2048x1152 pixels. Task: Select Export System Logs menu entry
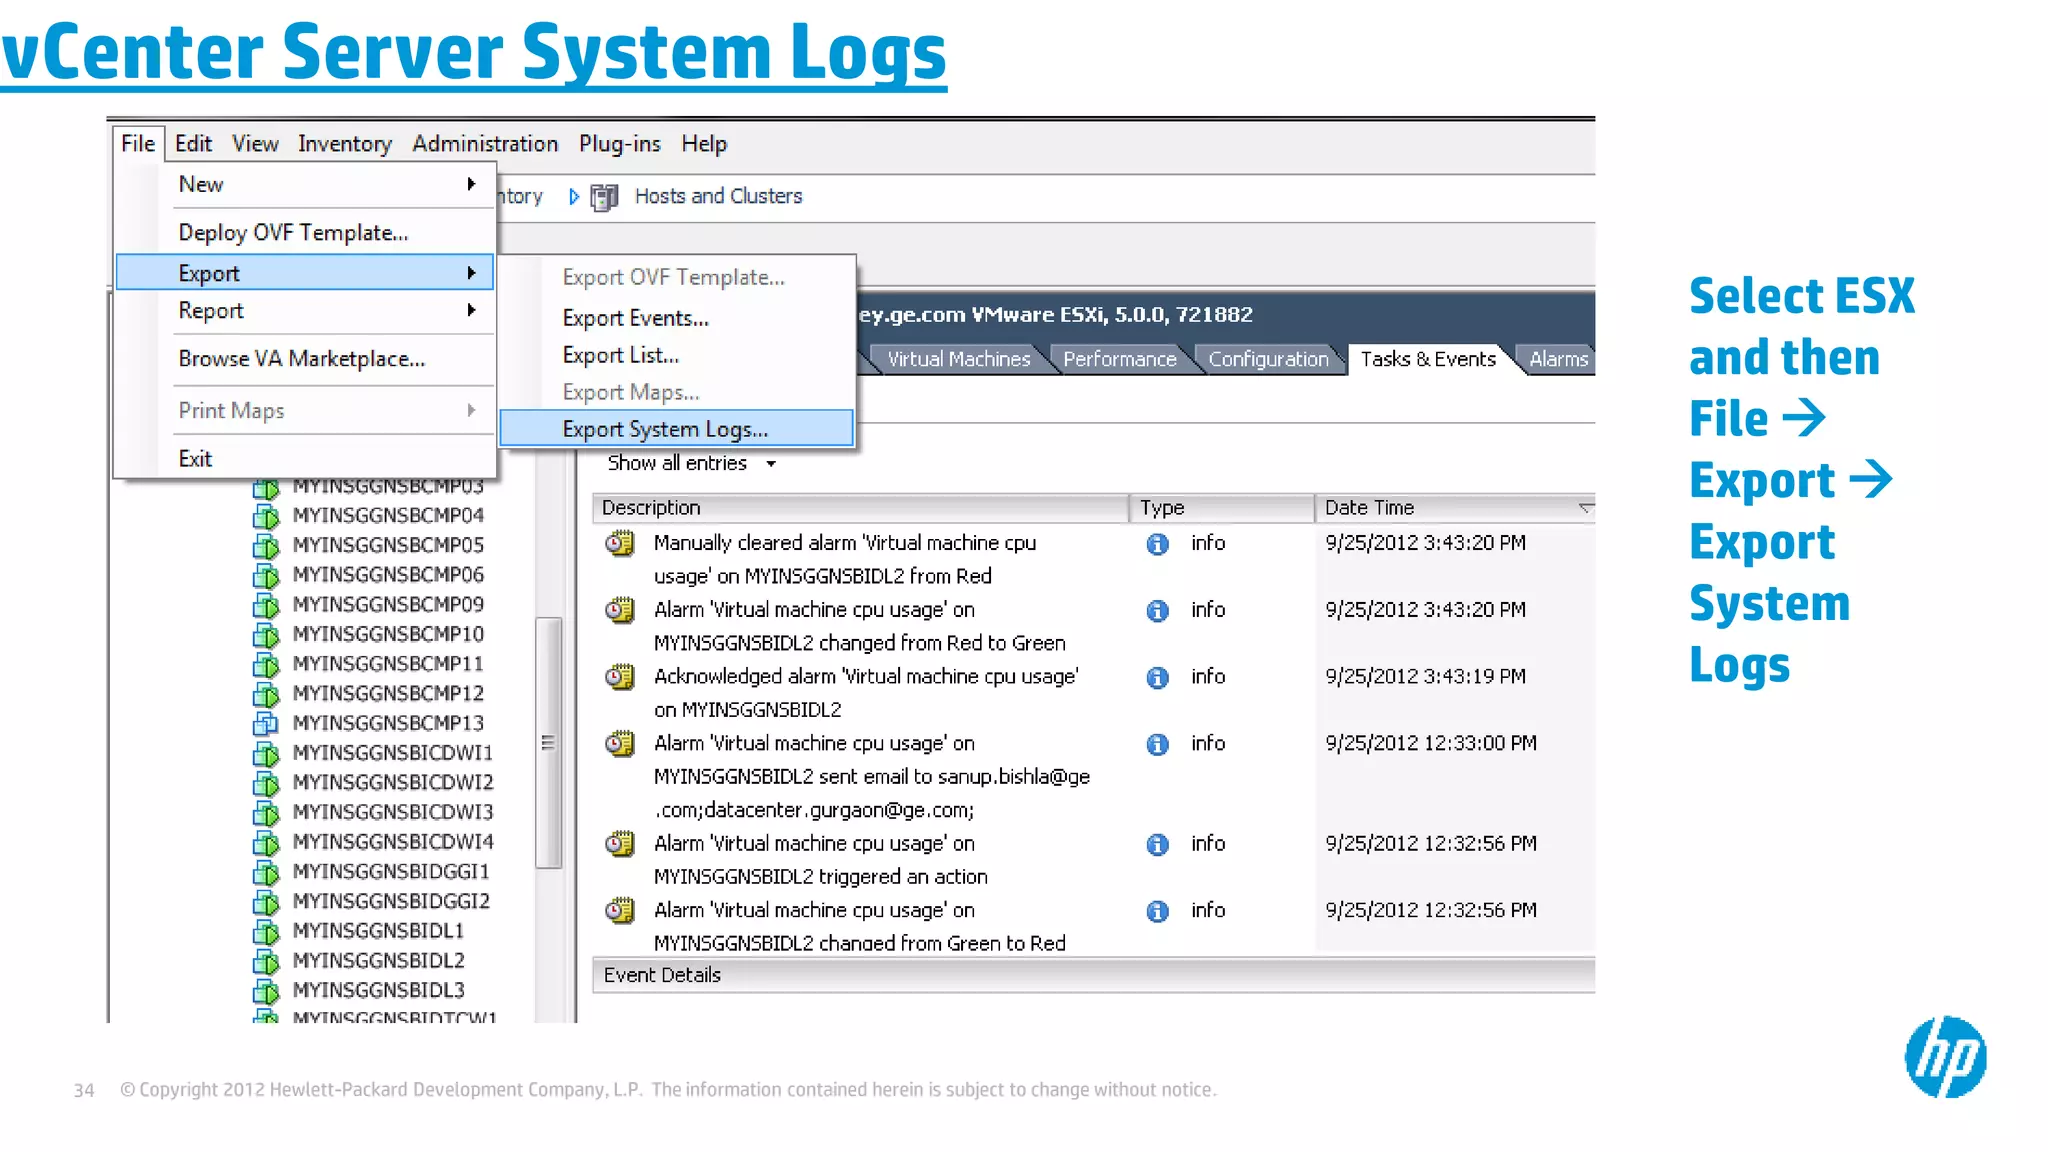665,429
